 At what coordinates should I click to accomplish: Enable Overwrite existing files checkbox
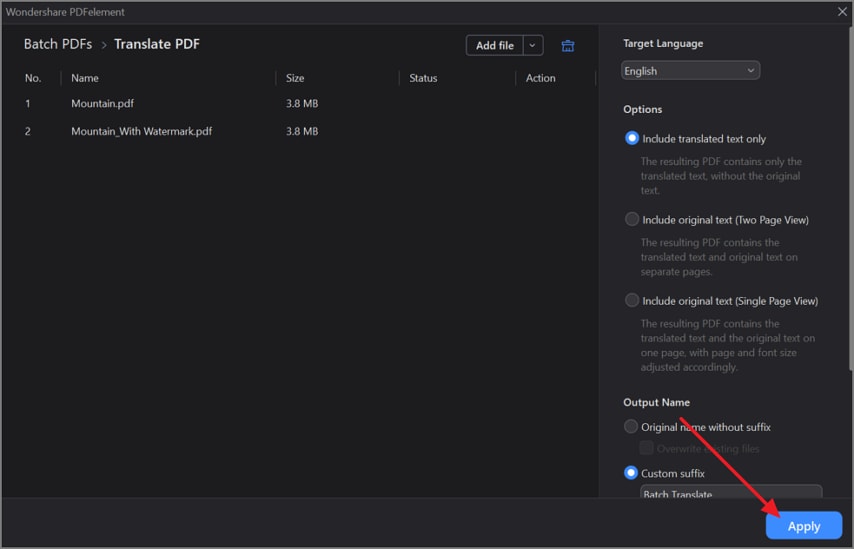647,449
